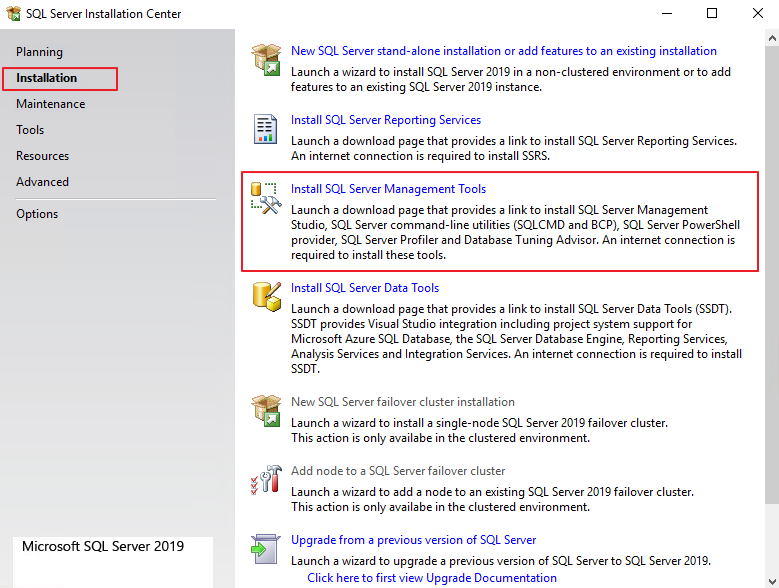Click the Microsoft SQL Server 2019 label
Viewport: 779px width, 588px height.
[103, 546]
